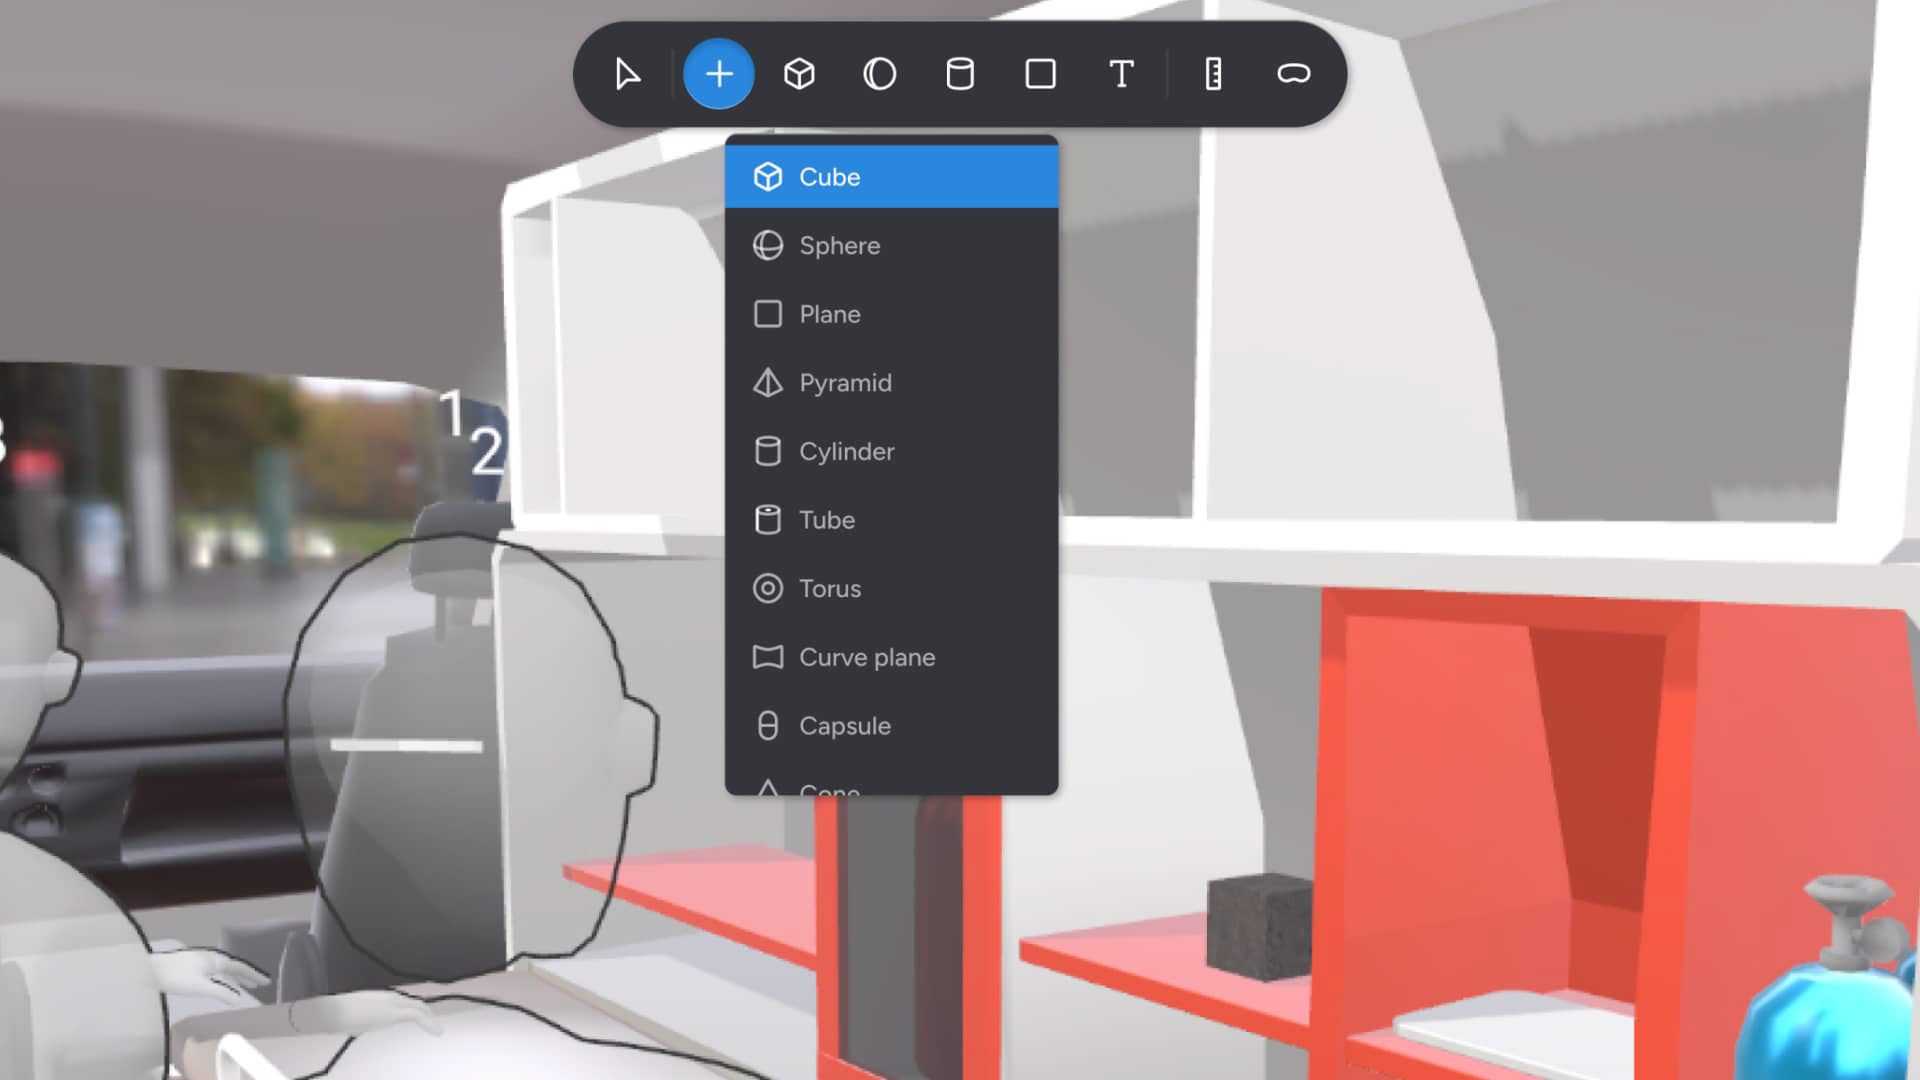Select the arrow pointer tool
1920x1080 pixels.
(x=627, y=74)
